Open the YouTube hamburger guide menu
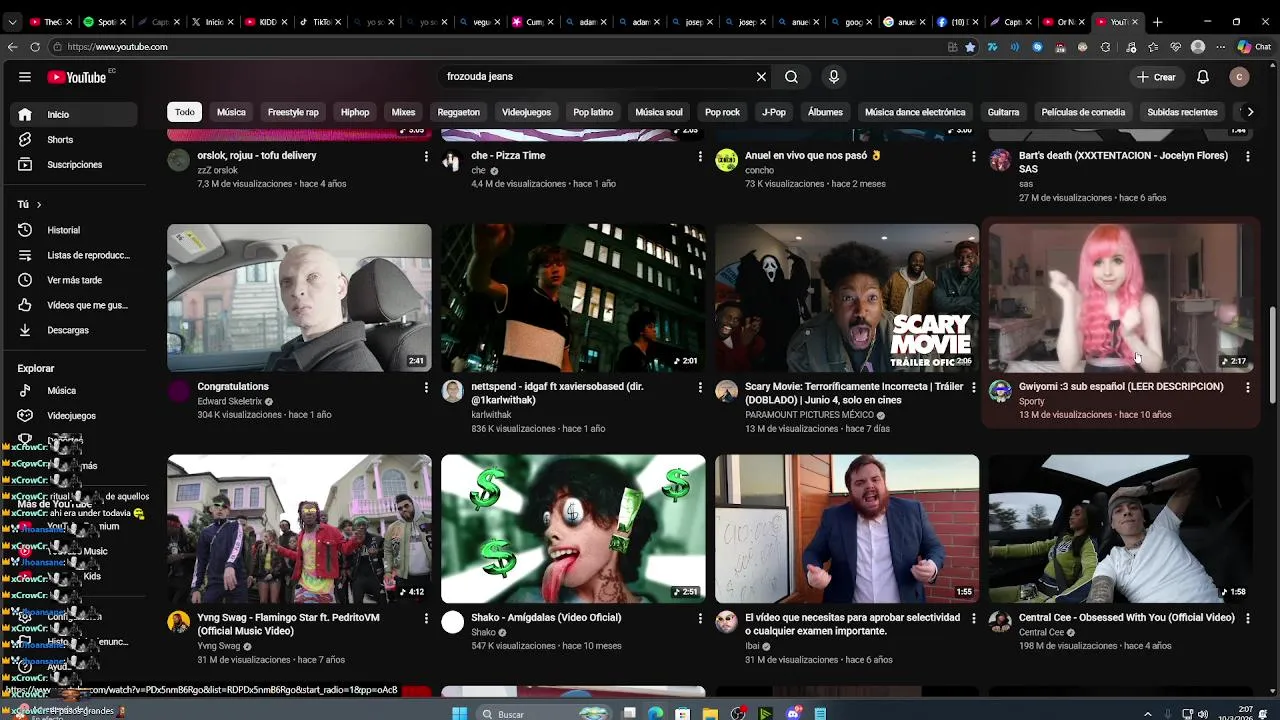The height and width of the screenshot is (720, 1280). point(25,77)
